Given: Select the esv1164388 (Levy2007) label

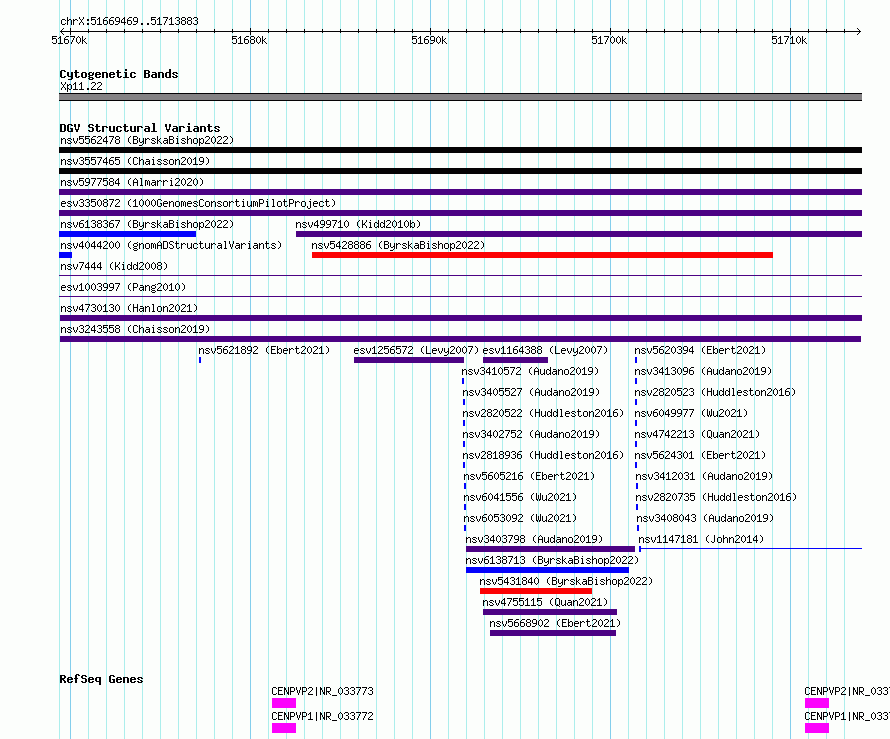Looking at the screenshot, I should click(x=545, y=350).
